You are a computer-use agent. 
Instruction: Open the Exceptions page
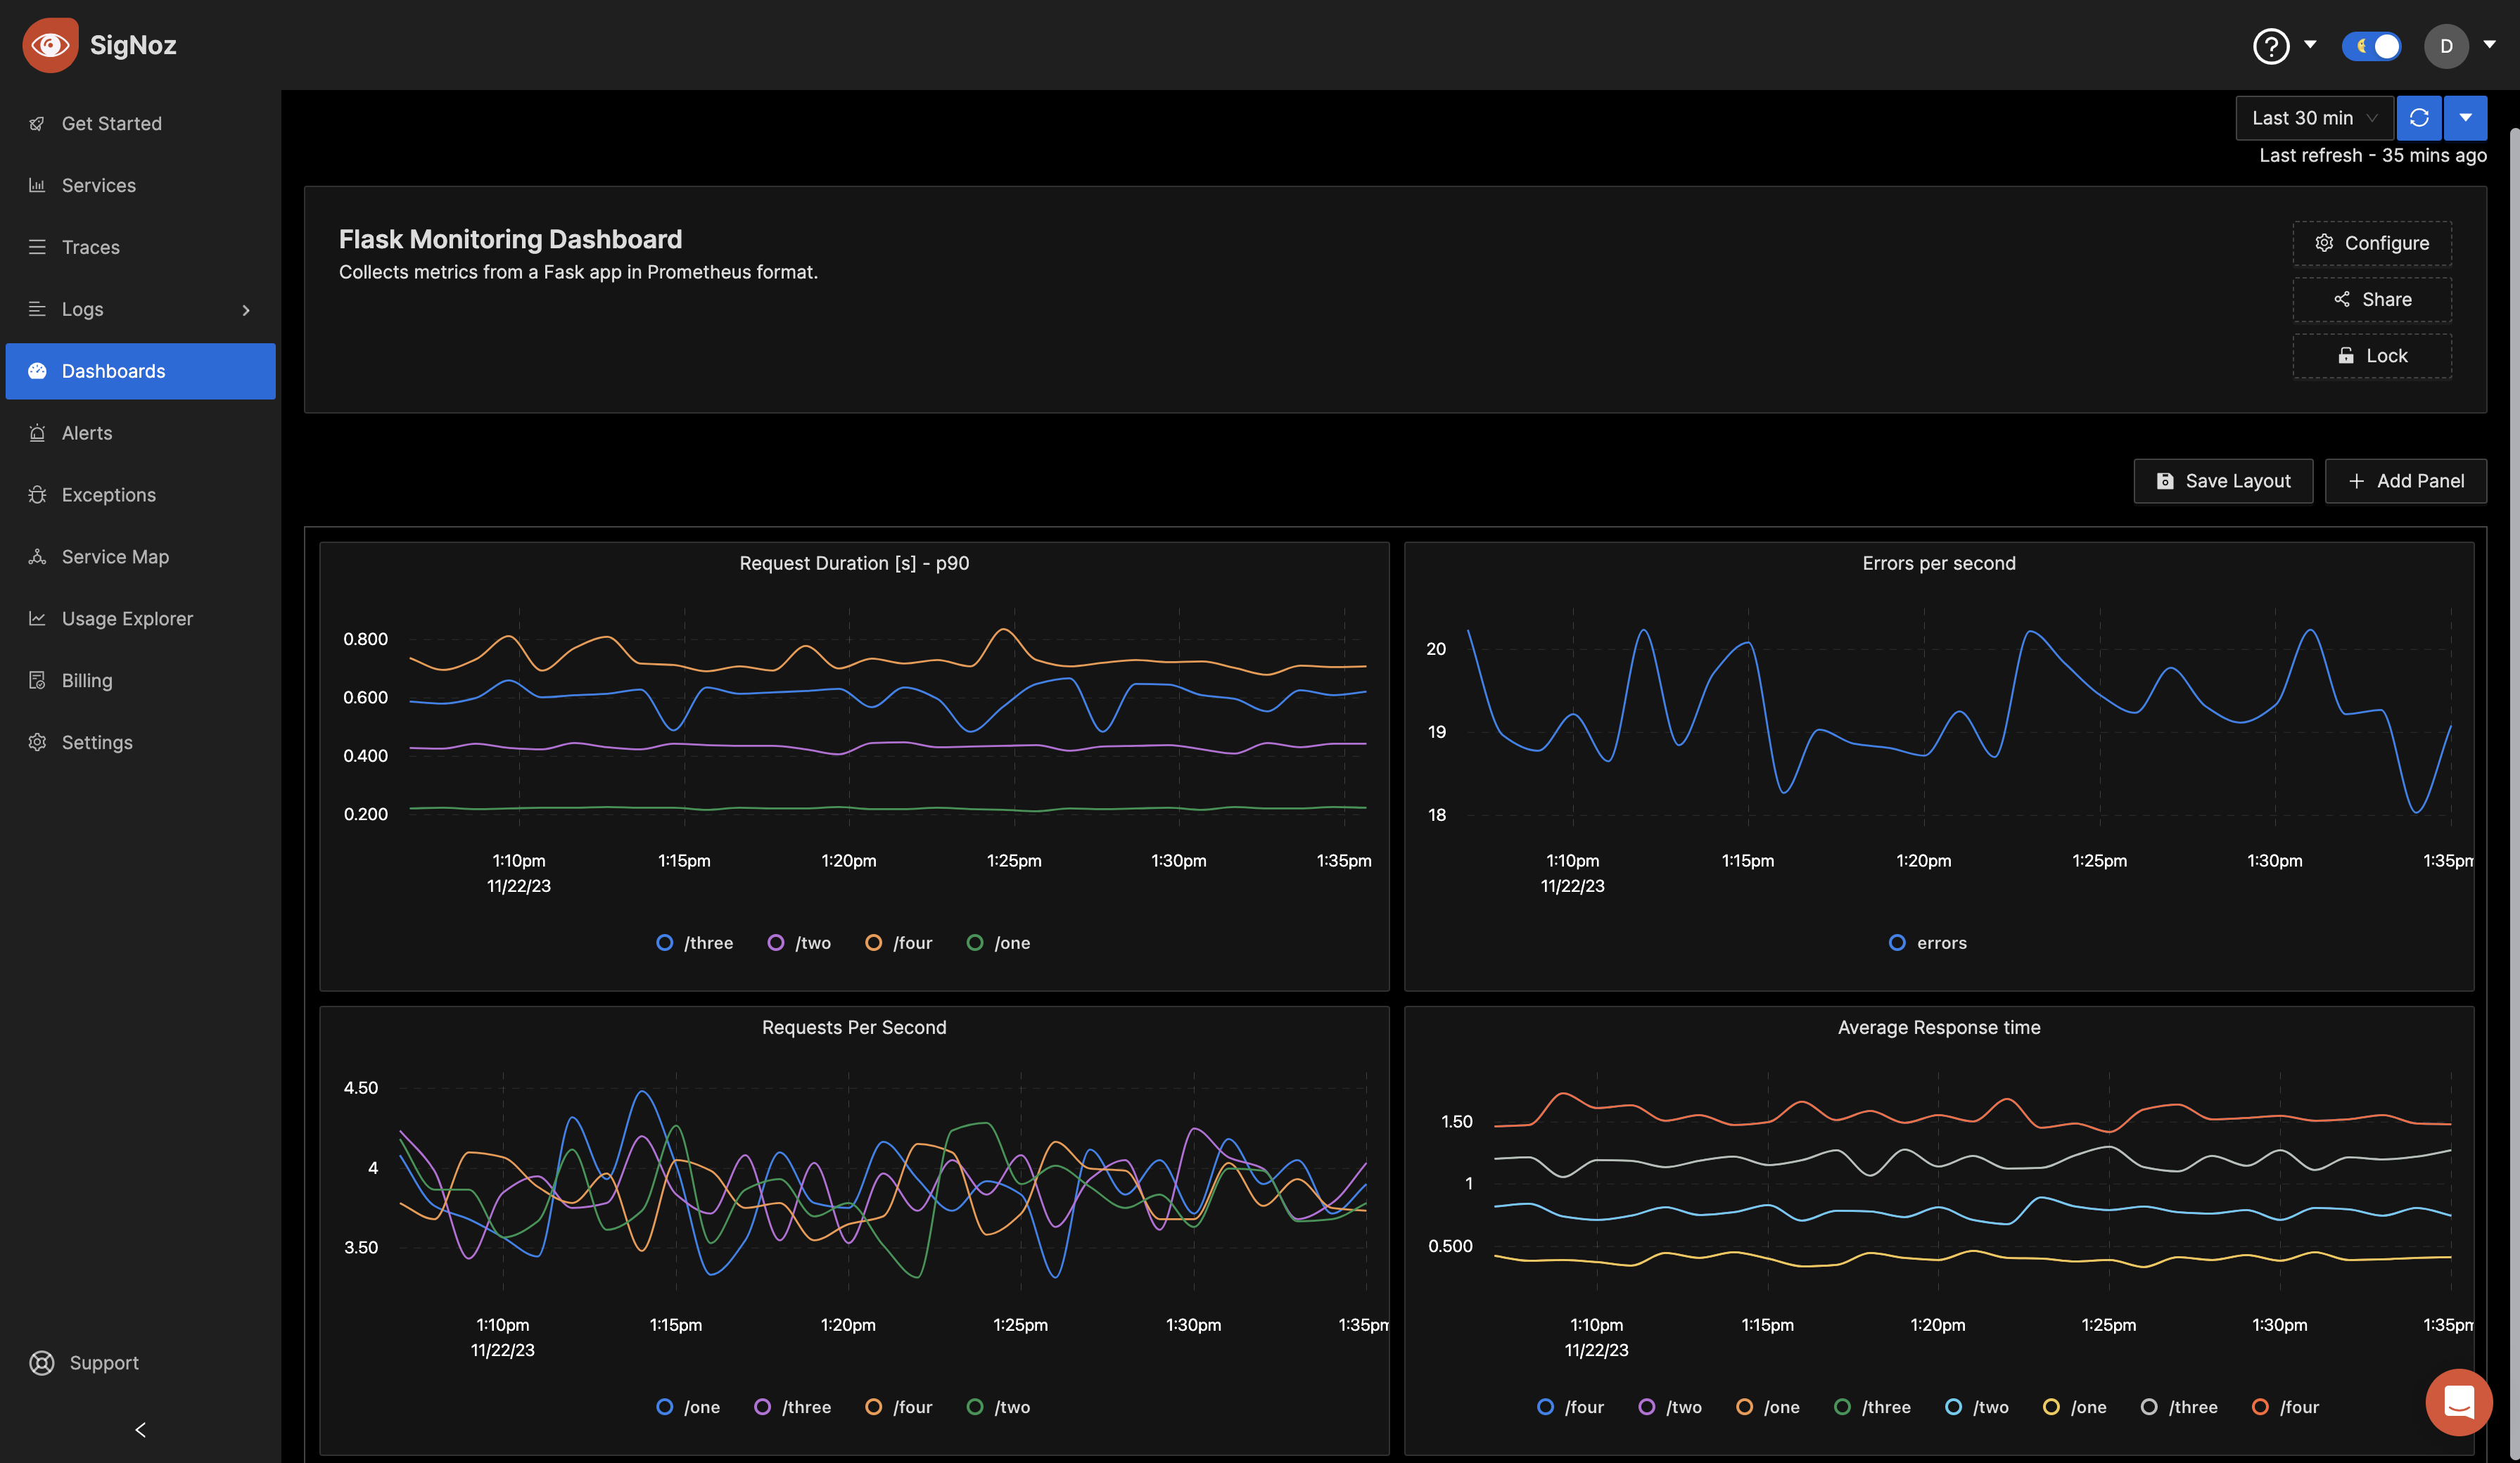click(105, 494)
